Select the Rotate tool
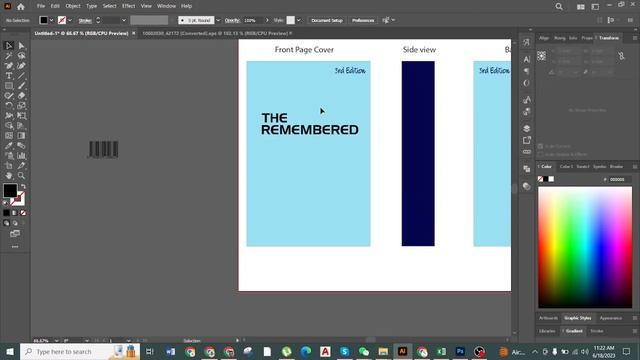Viewport: 640px width, 360px height. tap(9, 106)
